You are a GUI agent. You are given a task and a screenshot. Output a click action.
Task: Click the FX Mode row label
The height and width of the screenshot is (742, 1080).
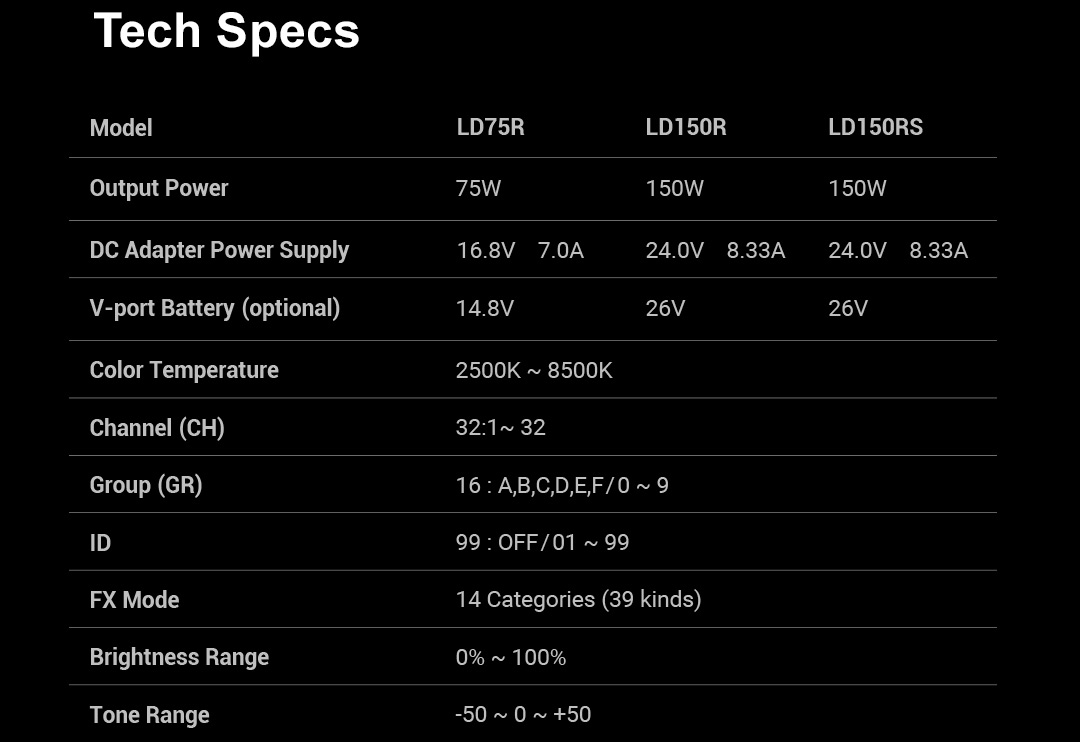(x=134, y=600)
